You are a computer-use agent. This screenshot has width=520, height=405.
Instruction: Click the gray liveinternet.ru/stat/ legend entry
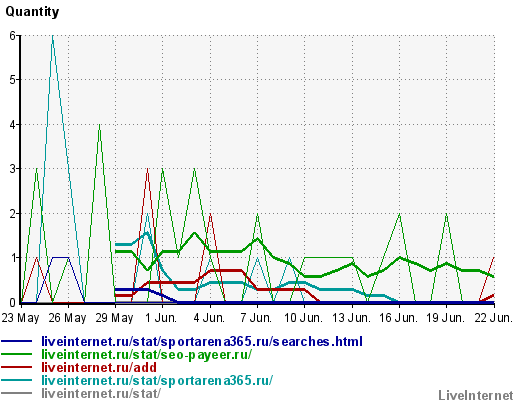[x=101, y=394]
